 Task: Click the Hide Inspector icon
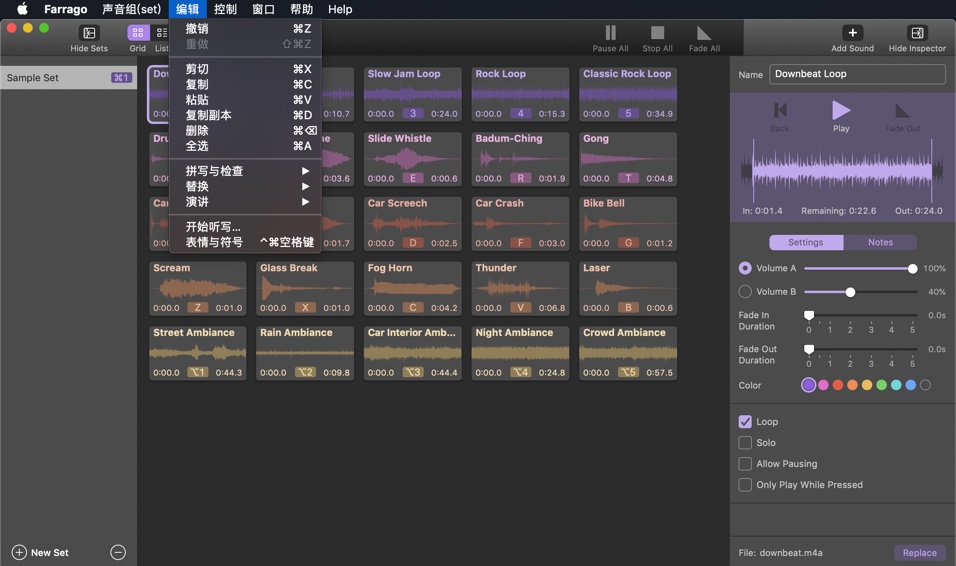pos(917,33)
